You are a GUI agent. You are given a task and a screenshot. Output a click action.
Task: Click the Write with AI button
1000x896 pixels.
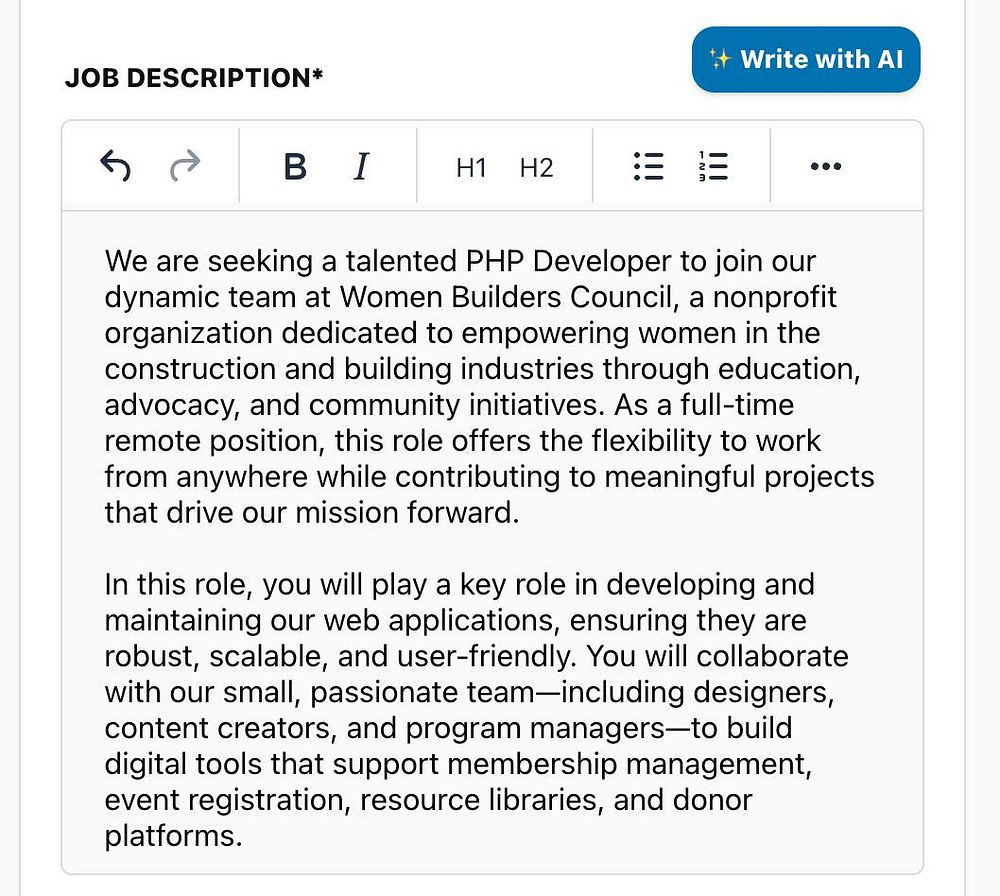click(x=805, y=60)
